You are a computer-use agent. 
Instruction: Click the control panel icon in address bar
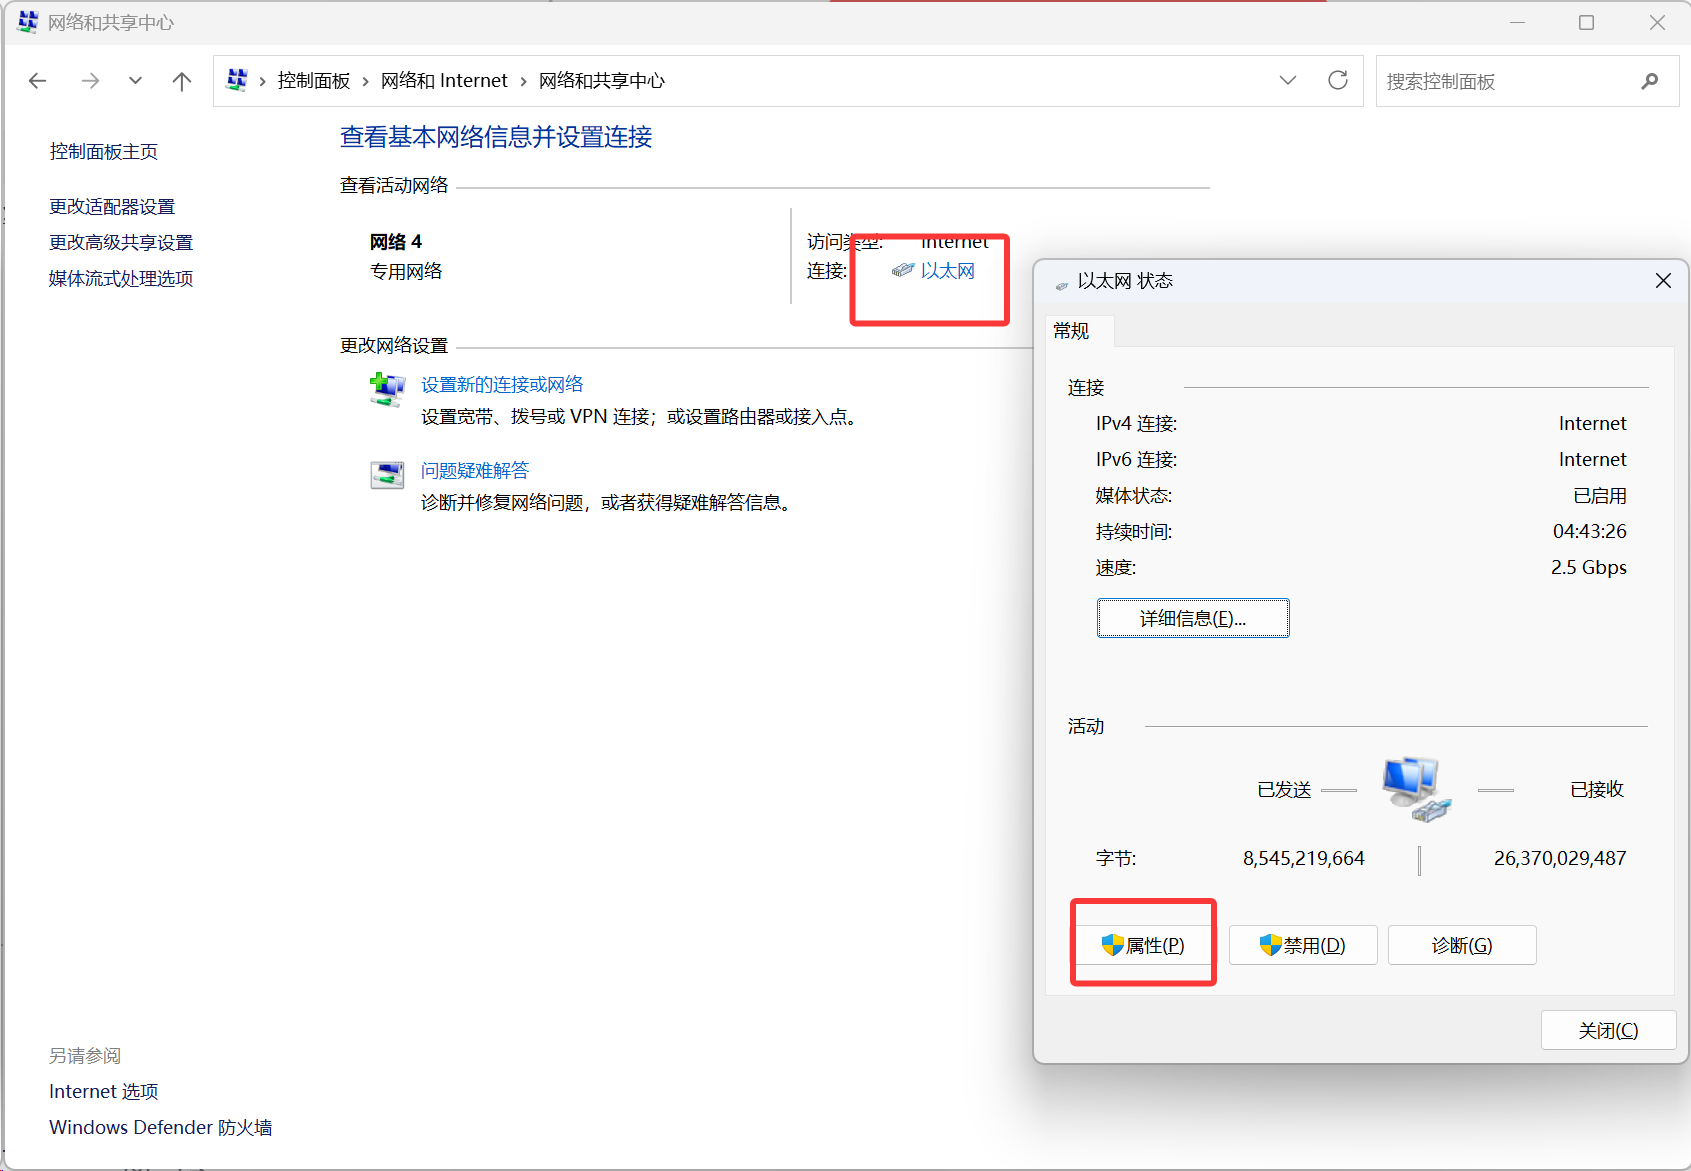click(237, 80)
